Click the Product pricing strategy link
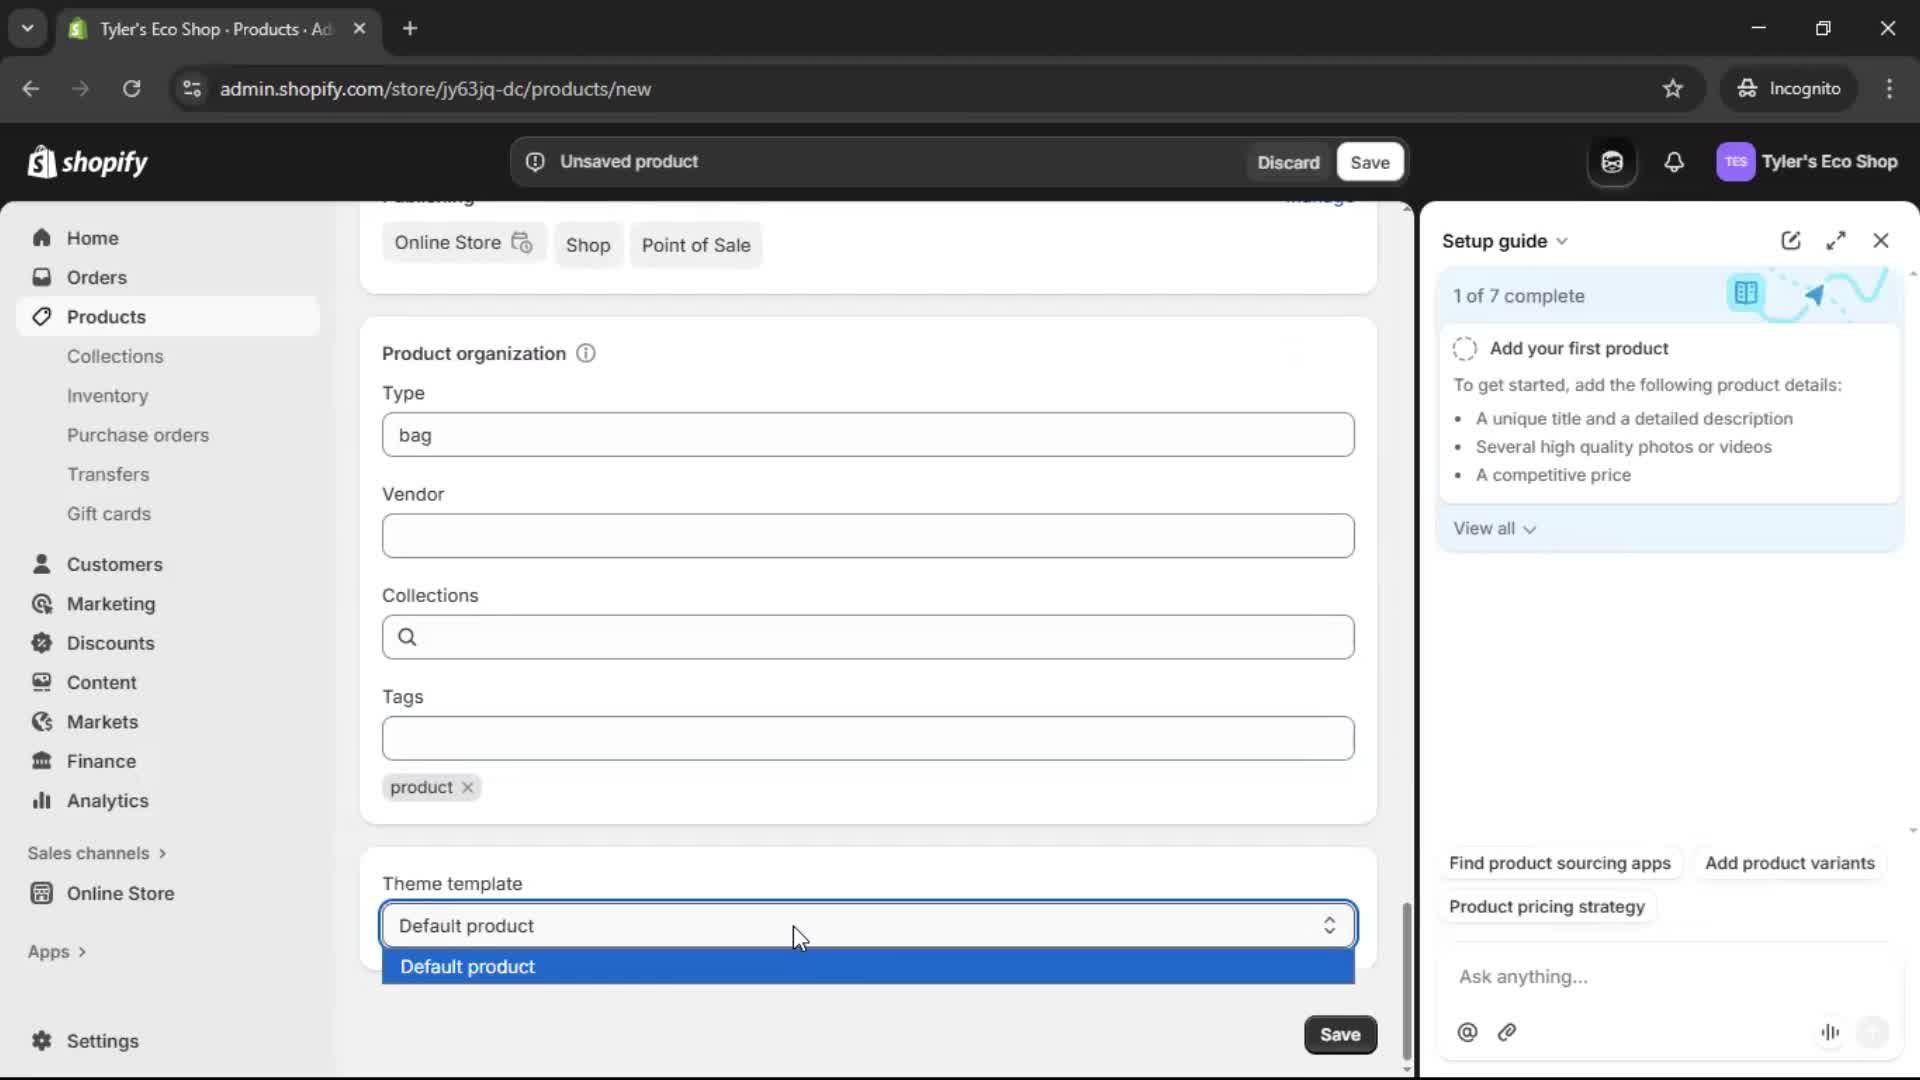The image size is (1920, 1080). click(1546, 907)
